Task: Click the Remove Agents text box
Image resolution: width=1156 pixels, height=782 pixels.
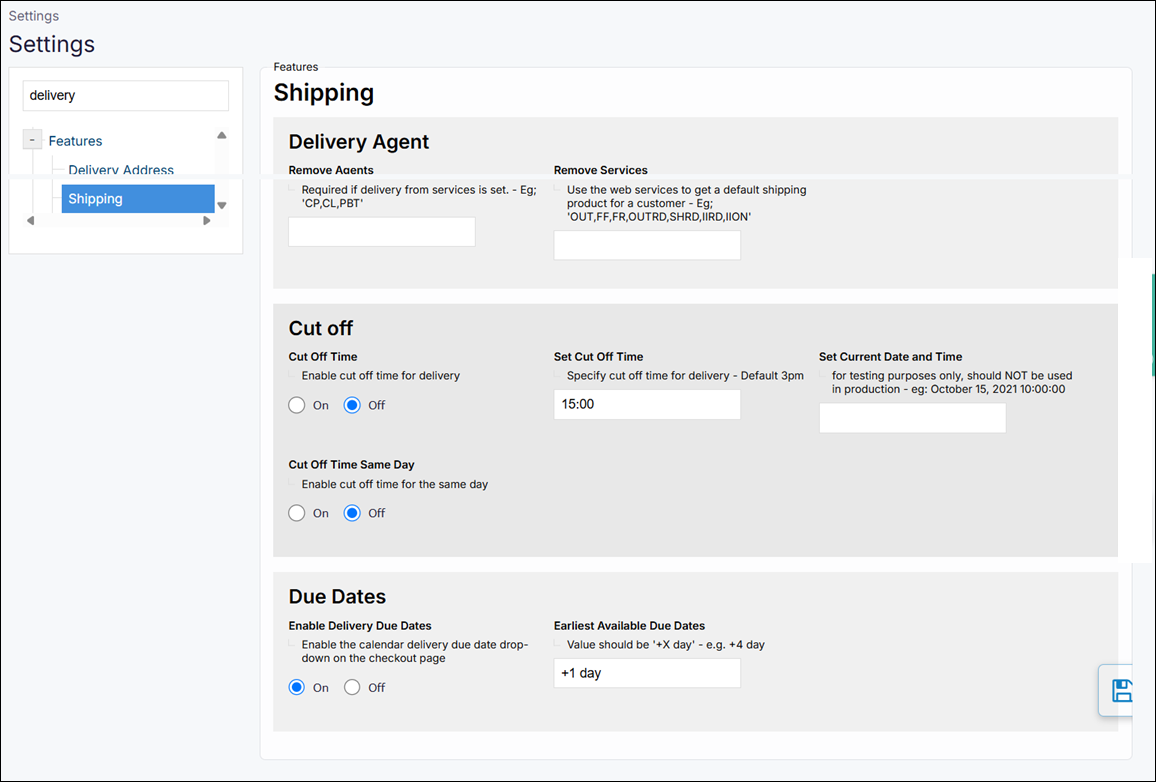Action: [x=382, y=232]
